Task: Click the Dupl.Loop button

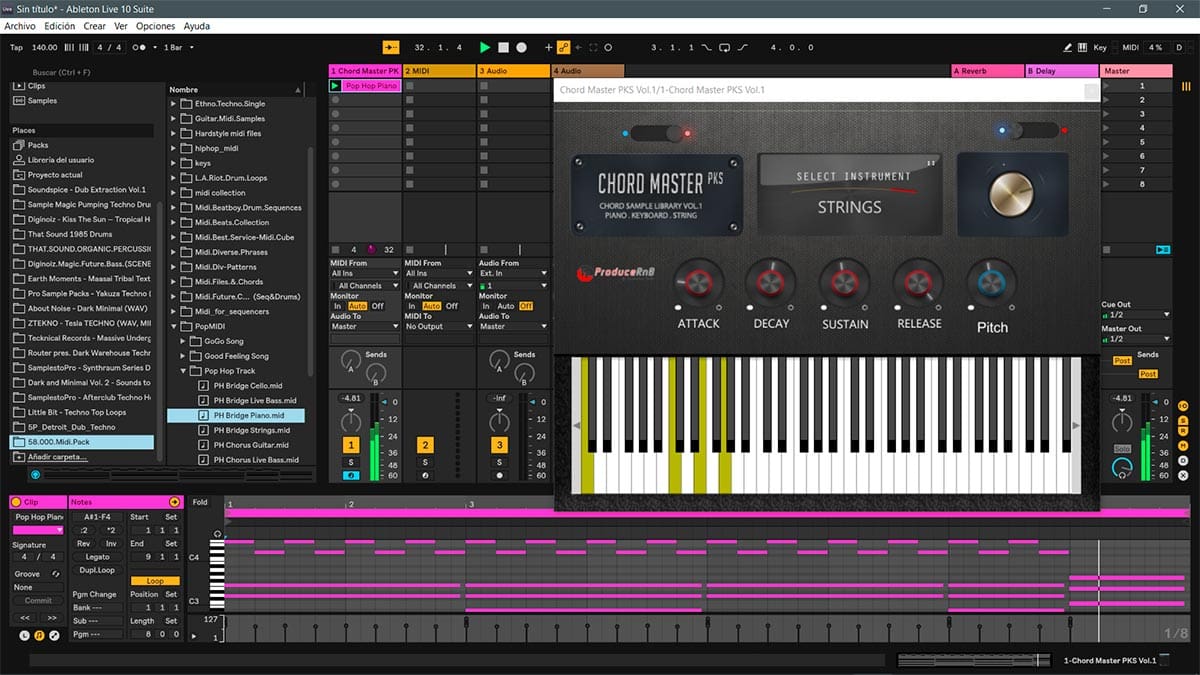Action: point(97,570)
